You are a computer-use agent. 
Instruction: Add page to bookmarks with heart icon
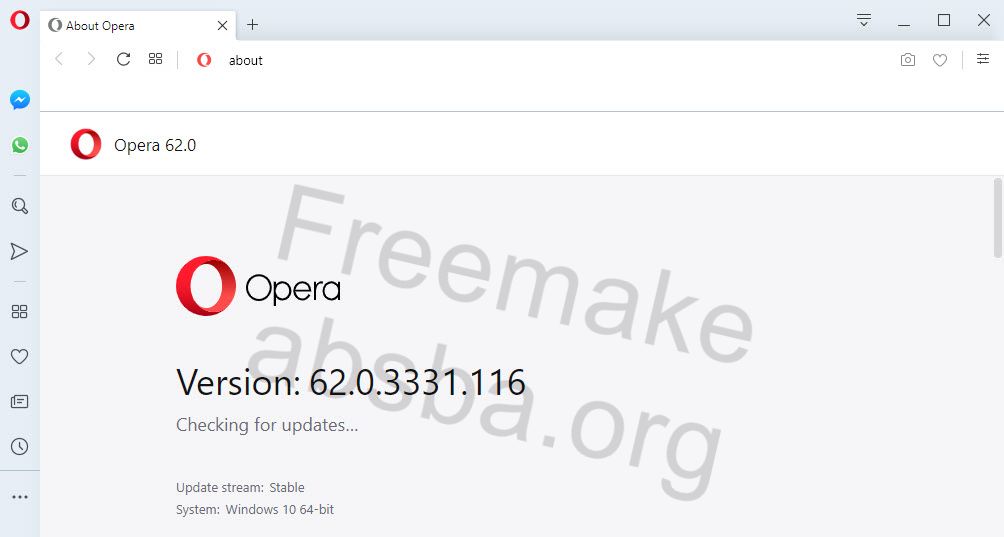tap(940, 60)
